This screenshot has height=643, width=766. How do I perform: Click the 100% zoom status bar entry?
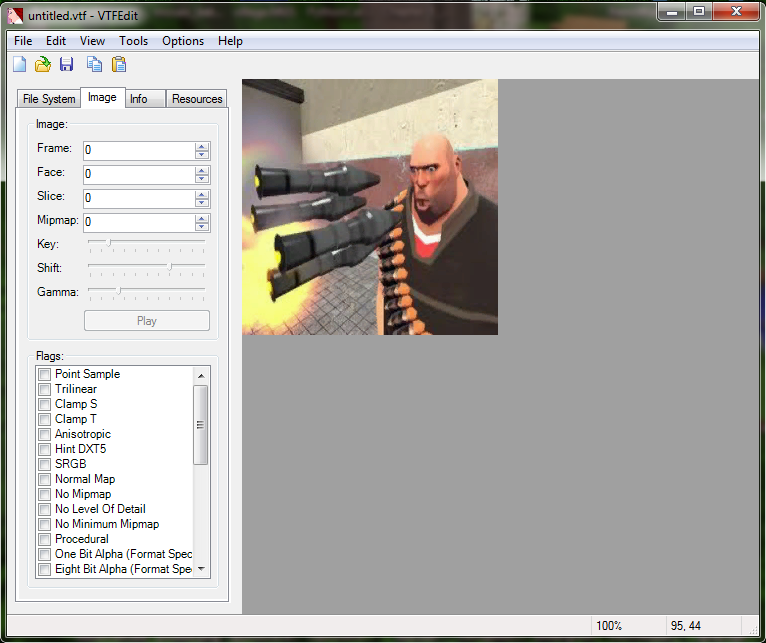pyautogui.click(x=609, y=626)
